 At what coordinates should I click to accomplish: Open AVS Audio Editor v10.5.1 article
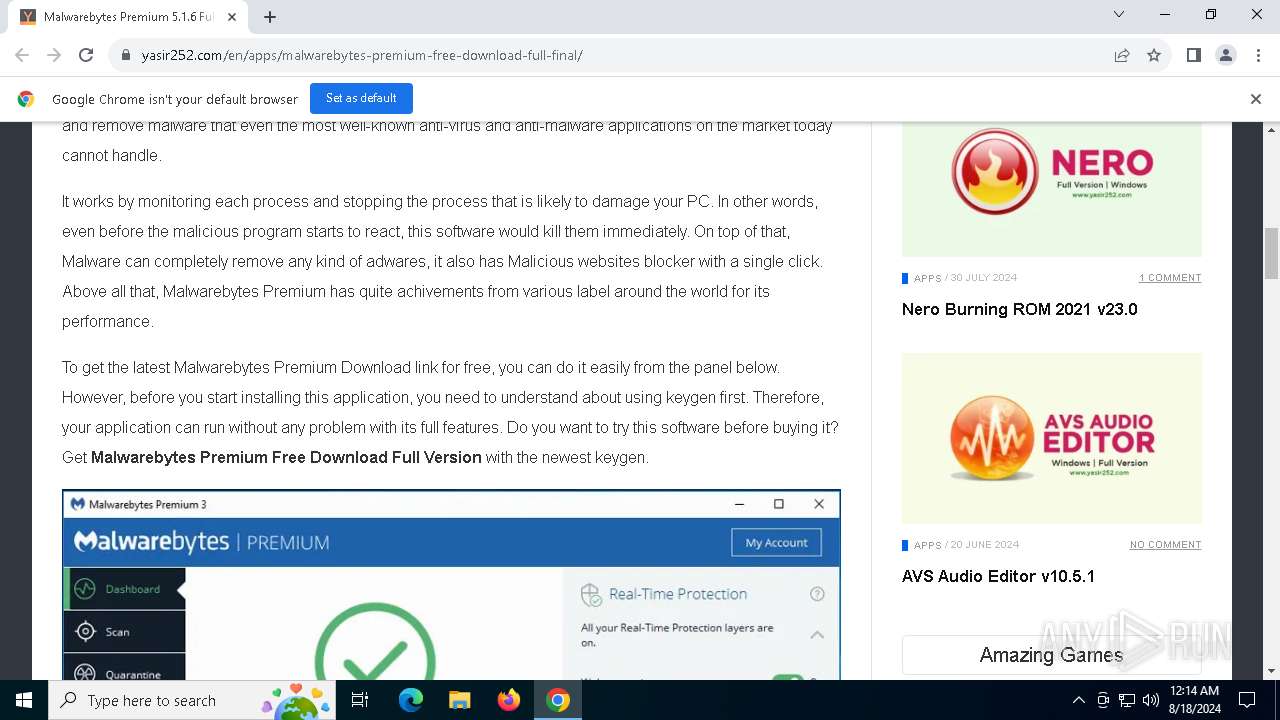coord(998,576)
